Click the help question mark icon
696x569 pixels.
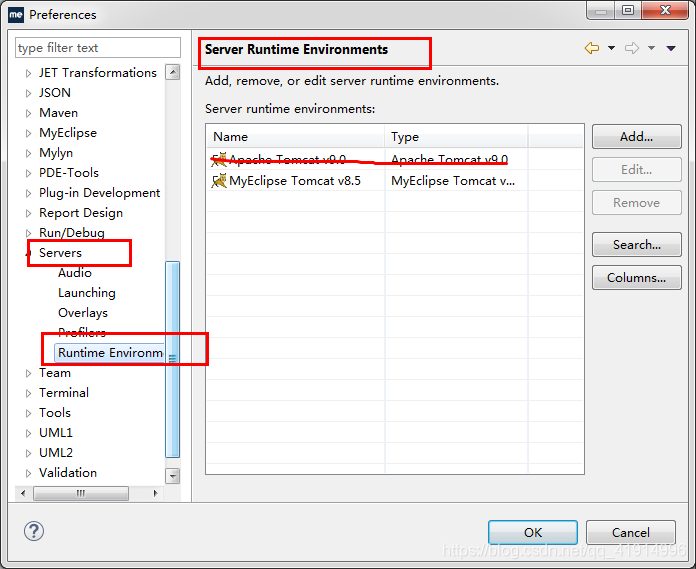pyautogui.click(x=34, y=531)
